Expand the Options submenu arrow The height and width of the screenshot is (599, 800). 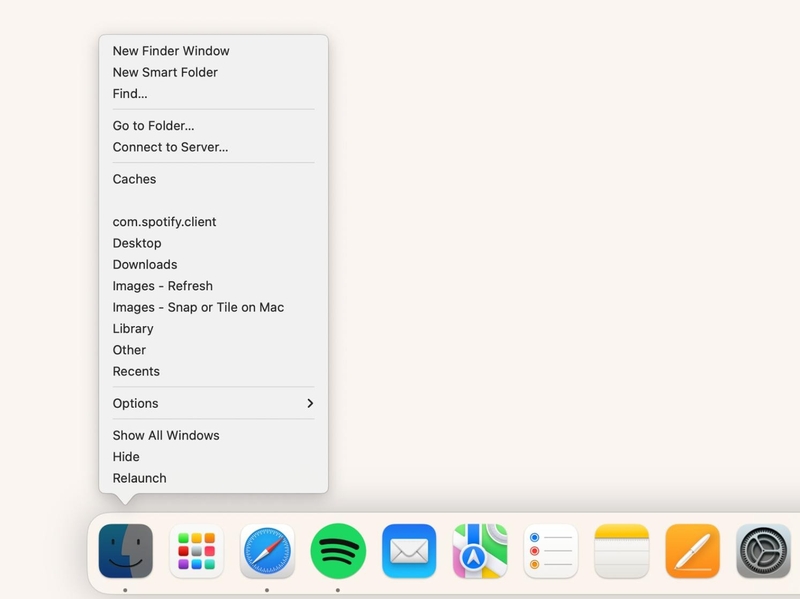pos(310,404)
